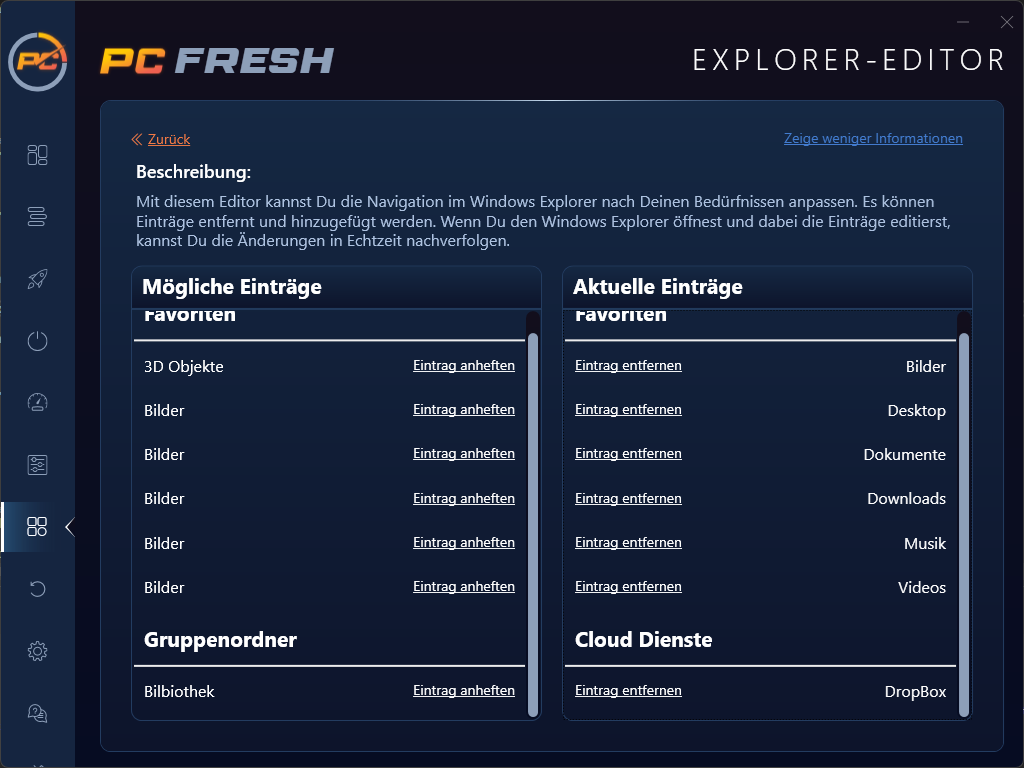
Task: Open the settings gear sidebar icon
Action: (x=37, y=651)
